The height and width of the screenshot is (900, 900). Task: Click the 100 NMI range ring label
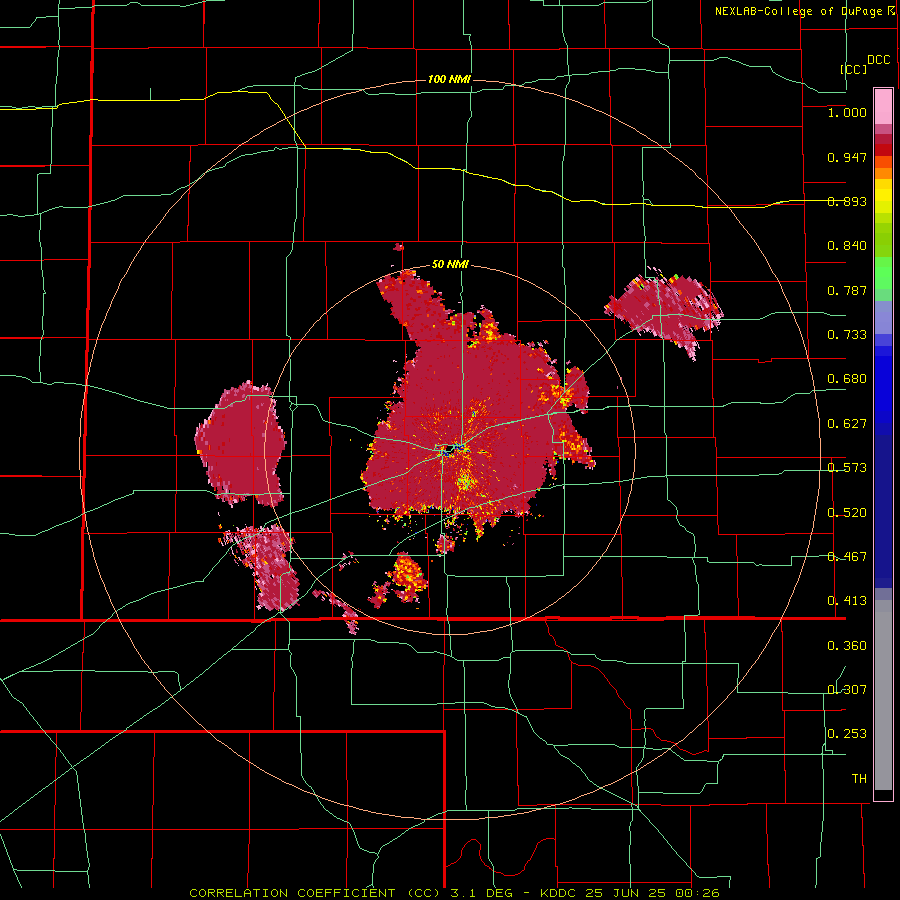(x=449, y=79)
